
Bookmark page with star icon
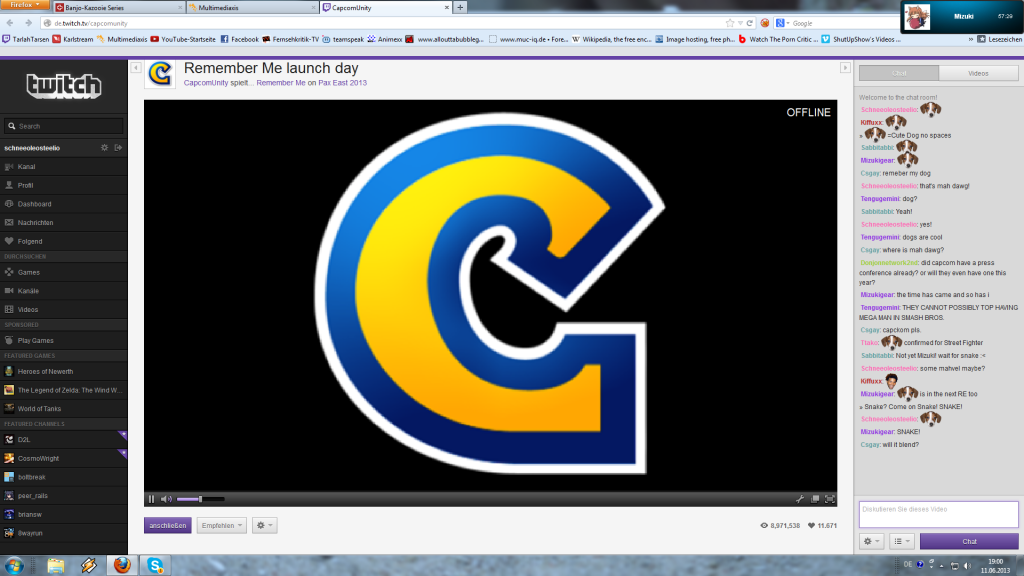click(x=729, y=23)
